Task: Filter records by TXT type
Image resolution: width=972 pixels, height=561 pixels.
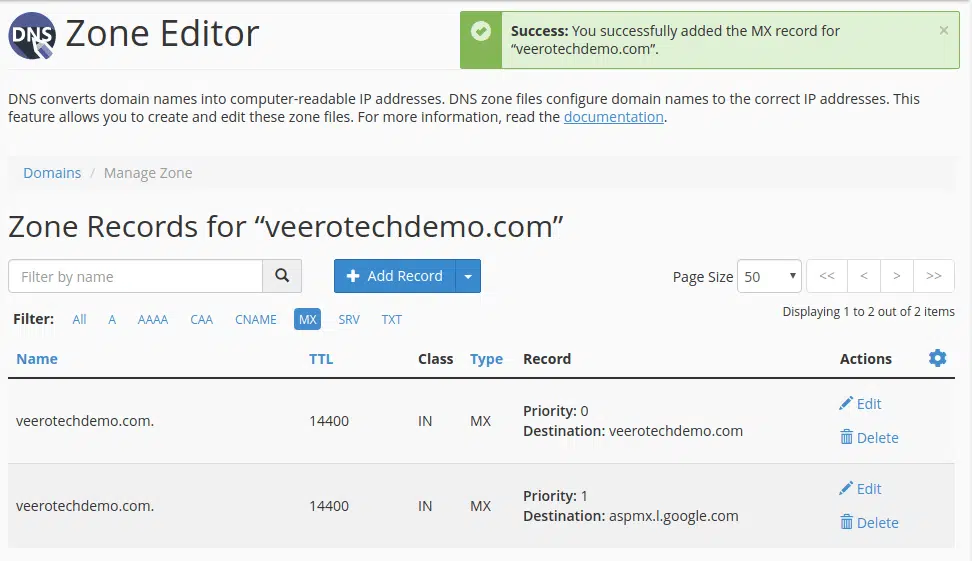Action: tap(392, 319)
